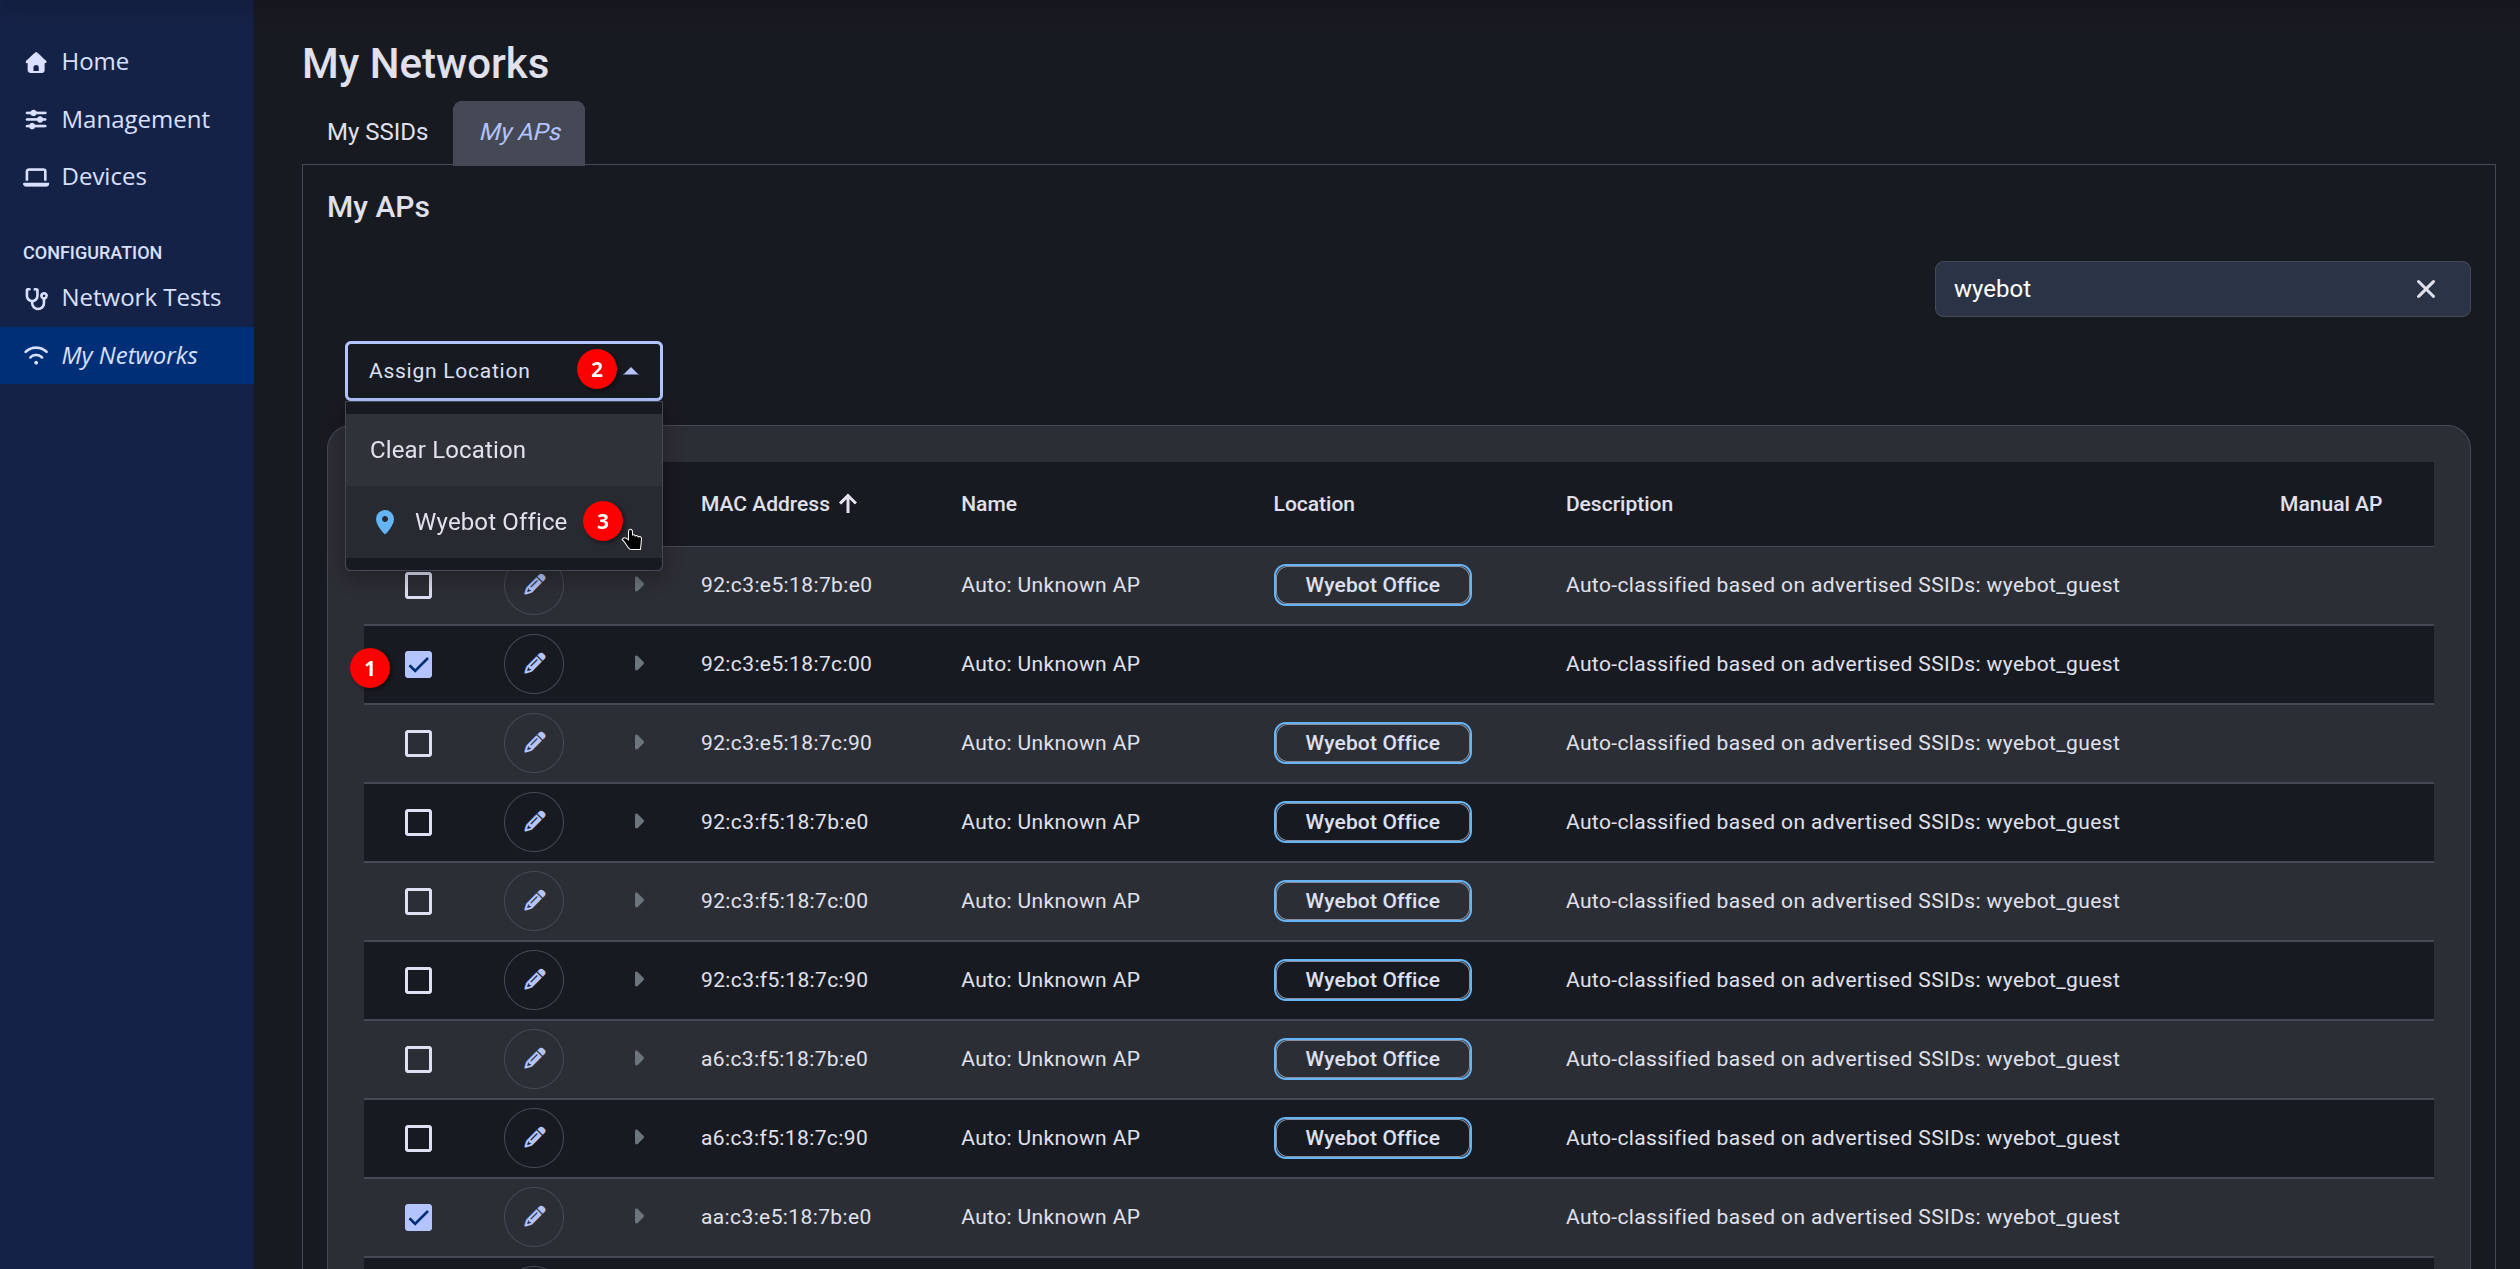Click Wyebot Office tag on row a6:c3:f5:18:7c:90
Viewport: 2520px width, 1269px height.
(1372, 1138)
